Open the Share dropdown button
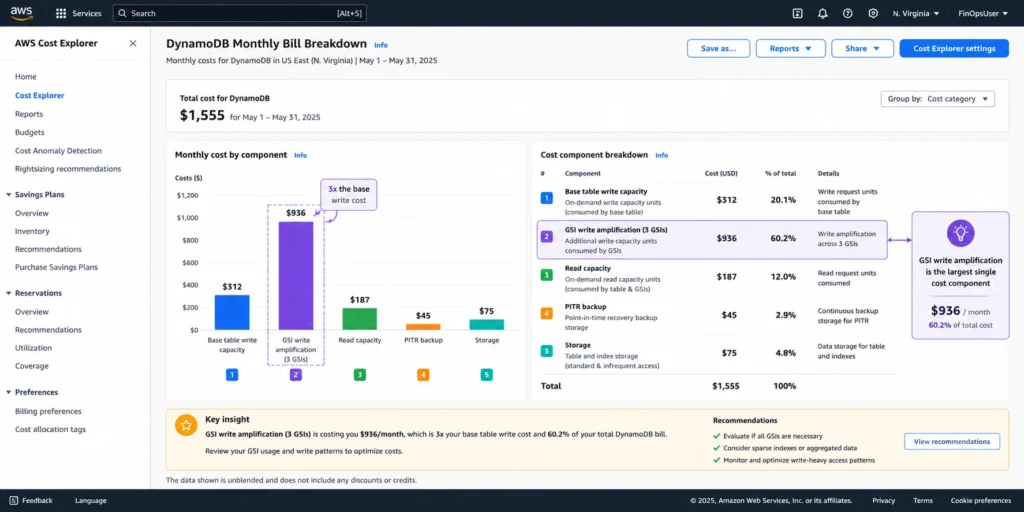 [x=862, y=48]
